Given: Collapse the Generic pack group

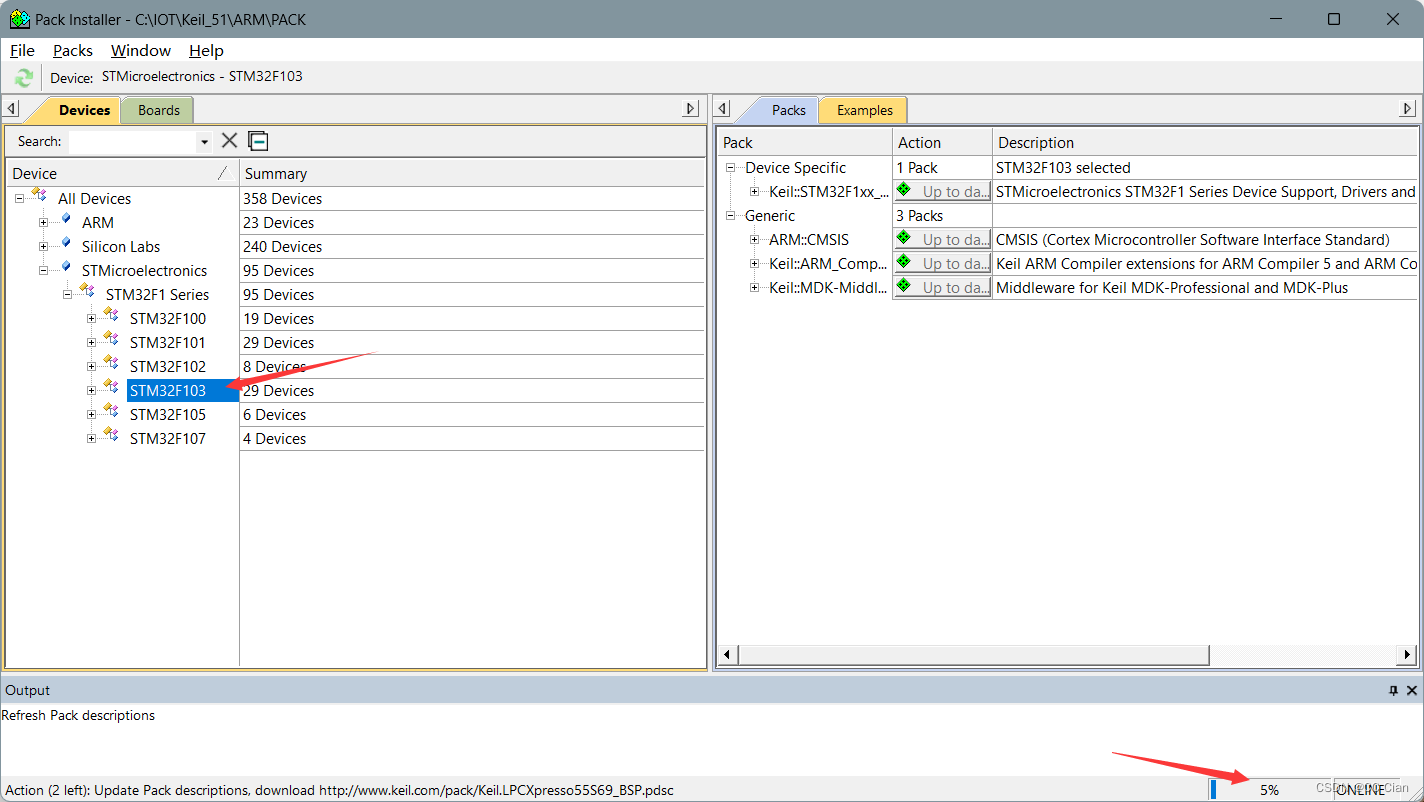Looking at the screenshot, I should tap(731, 215).
